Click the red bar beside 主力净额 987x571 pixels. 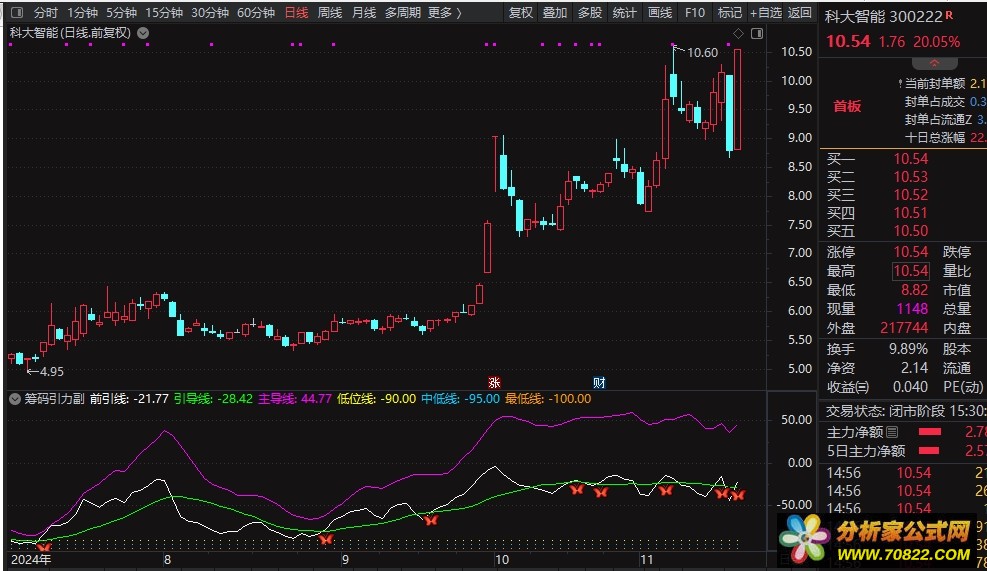tap(930, 432)
